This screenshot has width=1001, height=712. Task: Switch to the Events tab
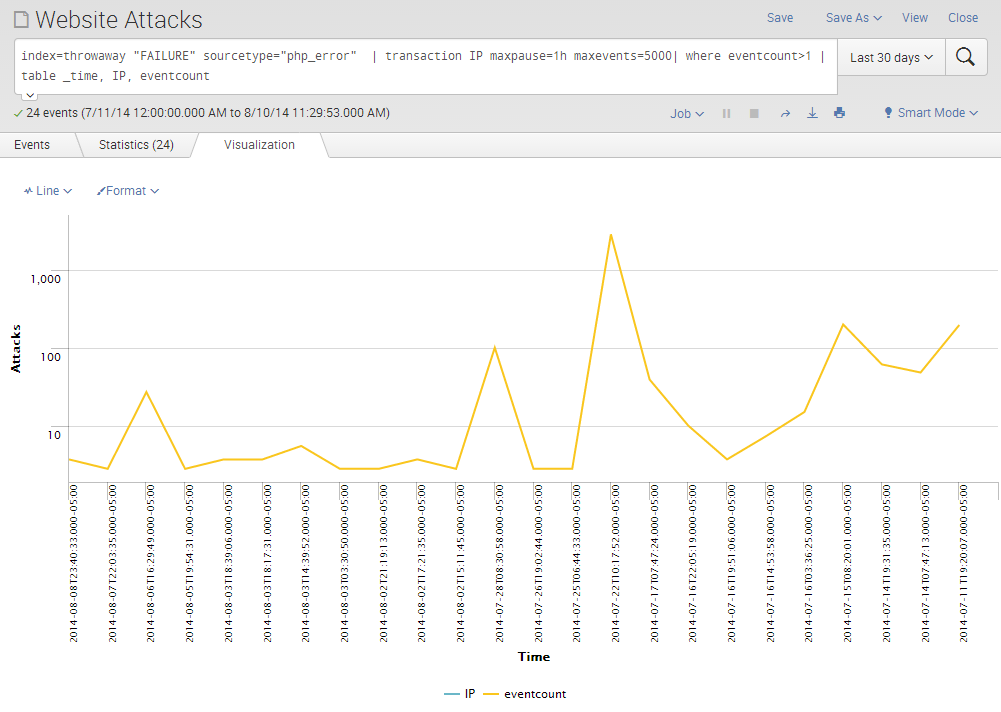32,145
